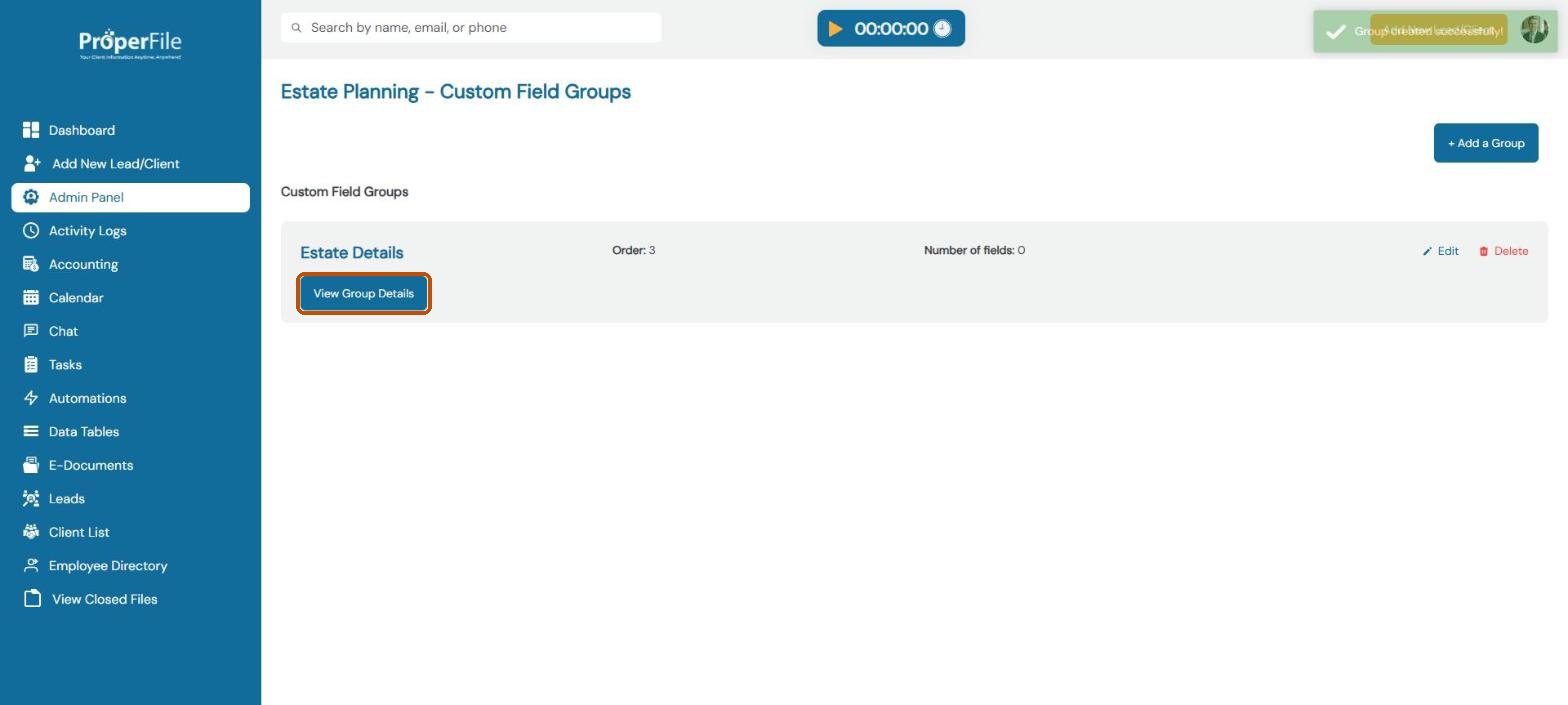Click the Admin Panel gear icon
1568x705 pixels.
[31, 197]
